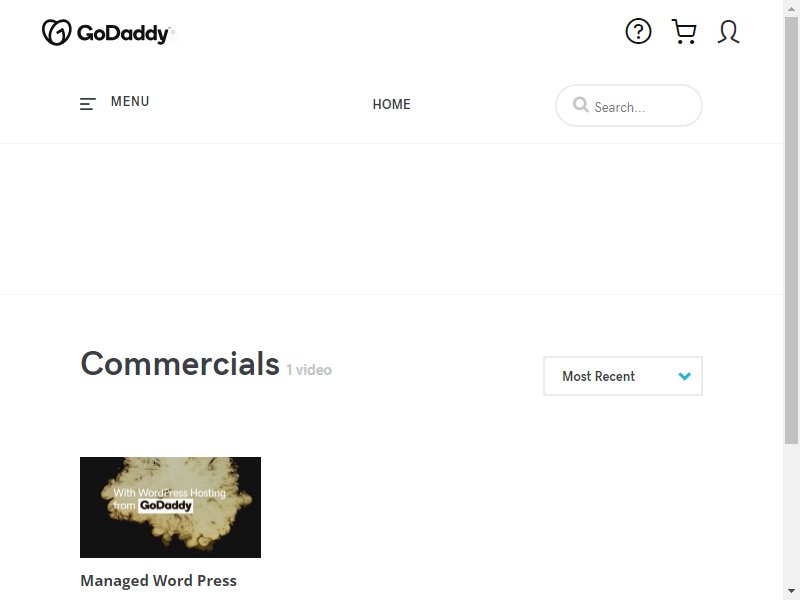Viewport: 800px width, 600px height.
Task: Expand sorting via the teal chevron arrow
Action: point(685,376)
